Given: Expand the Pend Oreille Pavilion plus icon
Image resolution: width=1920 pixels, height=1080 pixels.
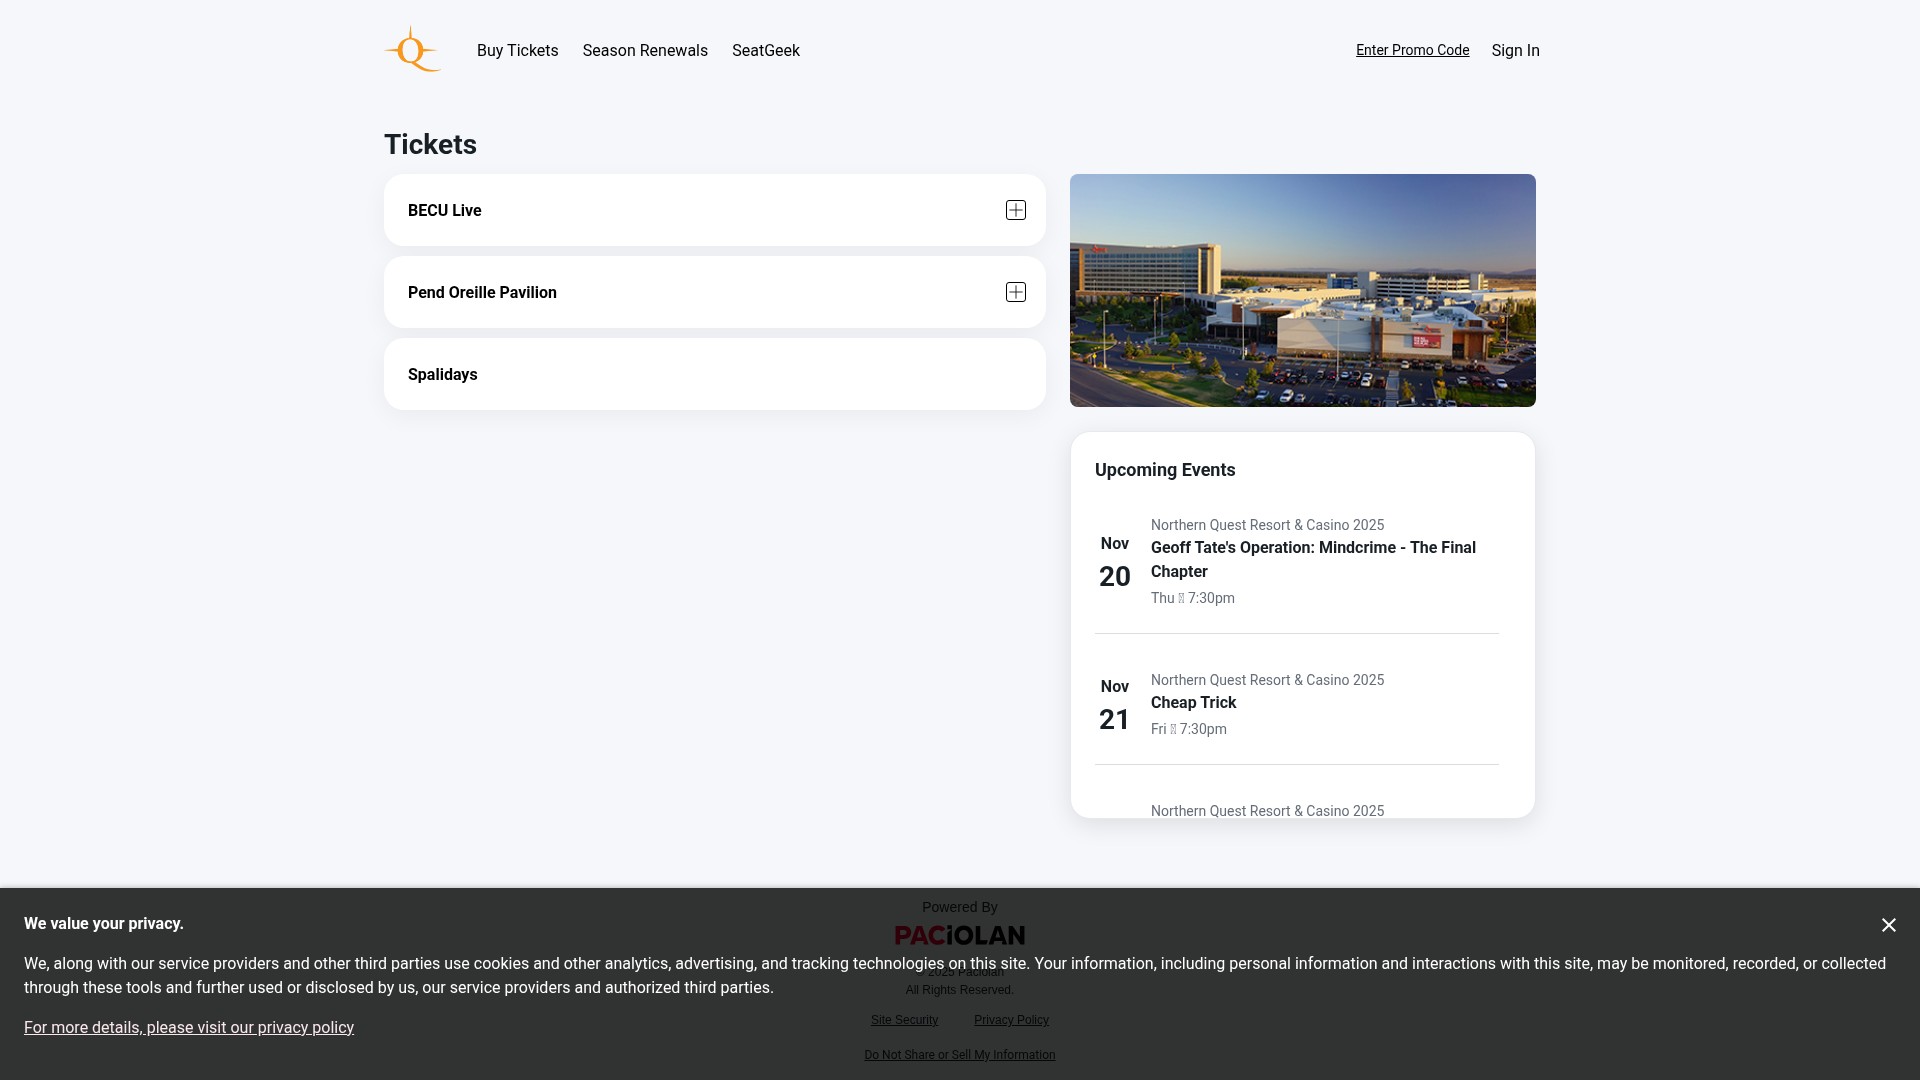Looking at the screenshot, I should click(1016, 292).
